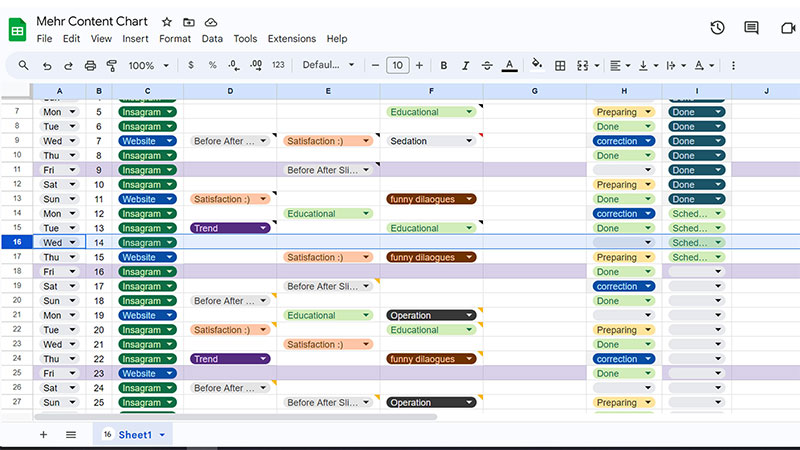800x450 pixels.
Task: Check the cloud save status icon
Action: 211,22
